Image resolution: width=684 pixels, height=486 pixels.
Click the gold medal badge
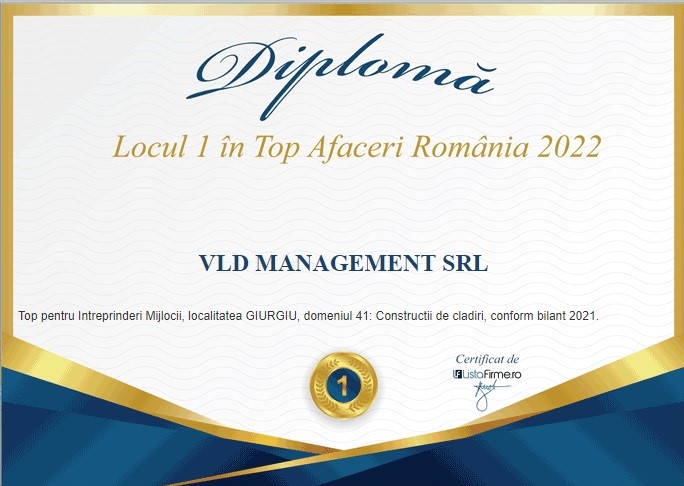point(343,382)
